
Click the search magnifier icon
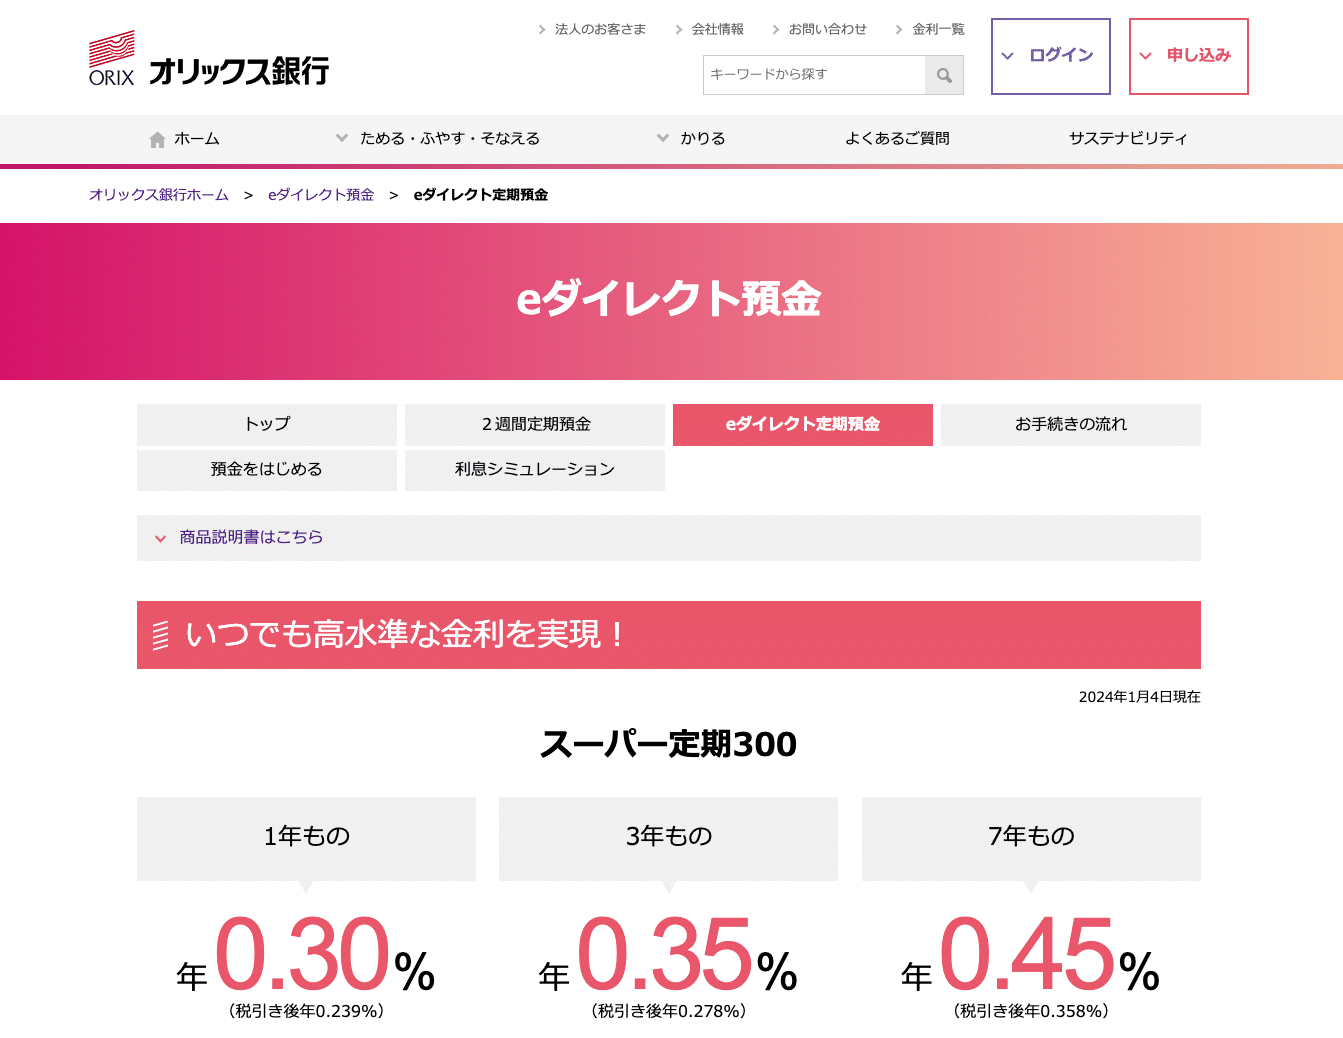tap(944, 75)
